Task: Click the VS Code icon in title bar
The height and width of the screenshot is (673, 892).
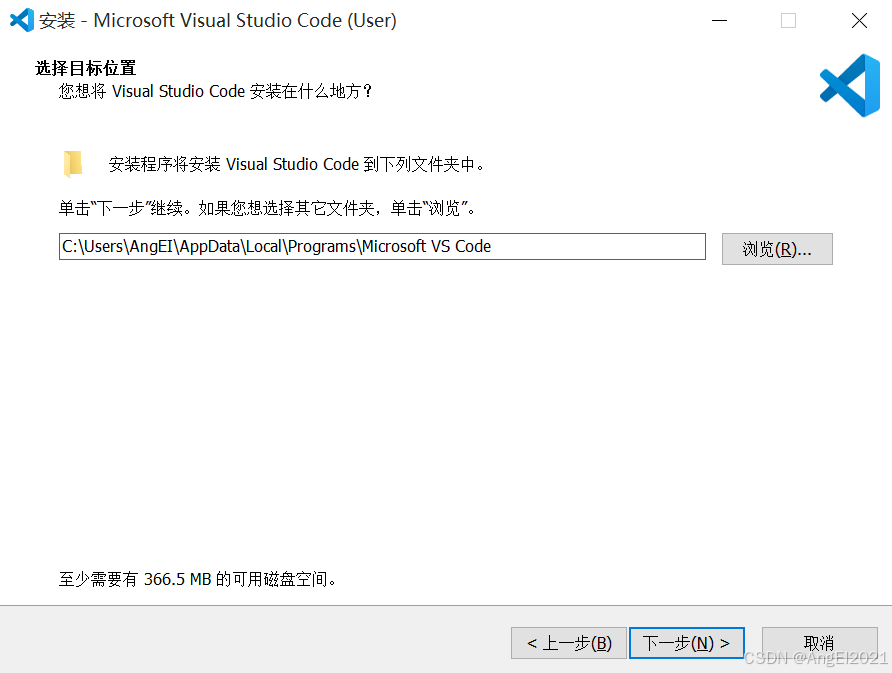Action: [22, 20]
